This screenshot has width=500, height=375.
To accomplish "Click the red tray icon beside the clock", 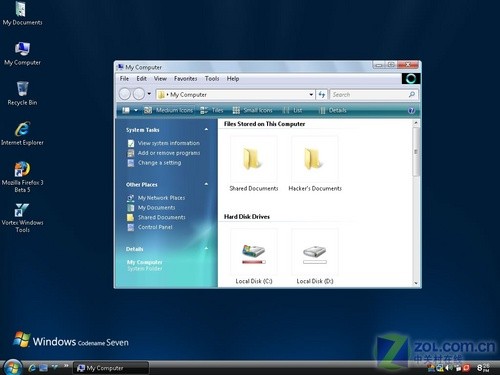I will click(x=466, y=368).
